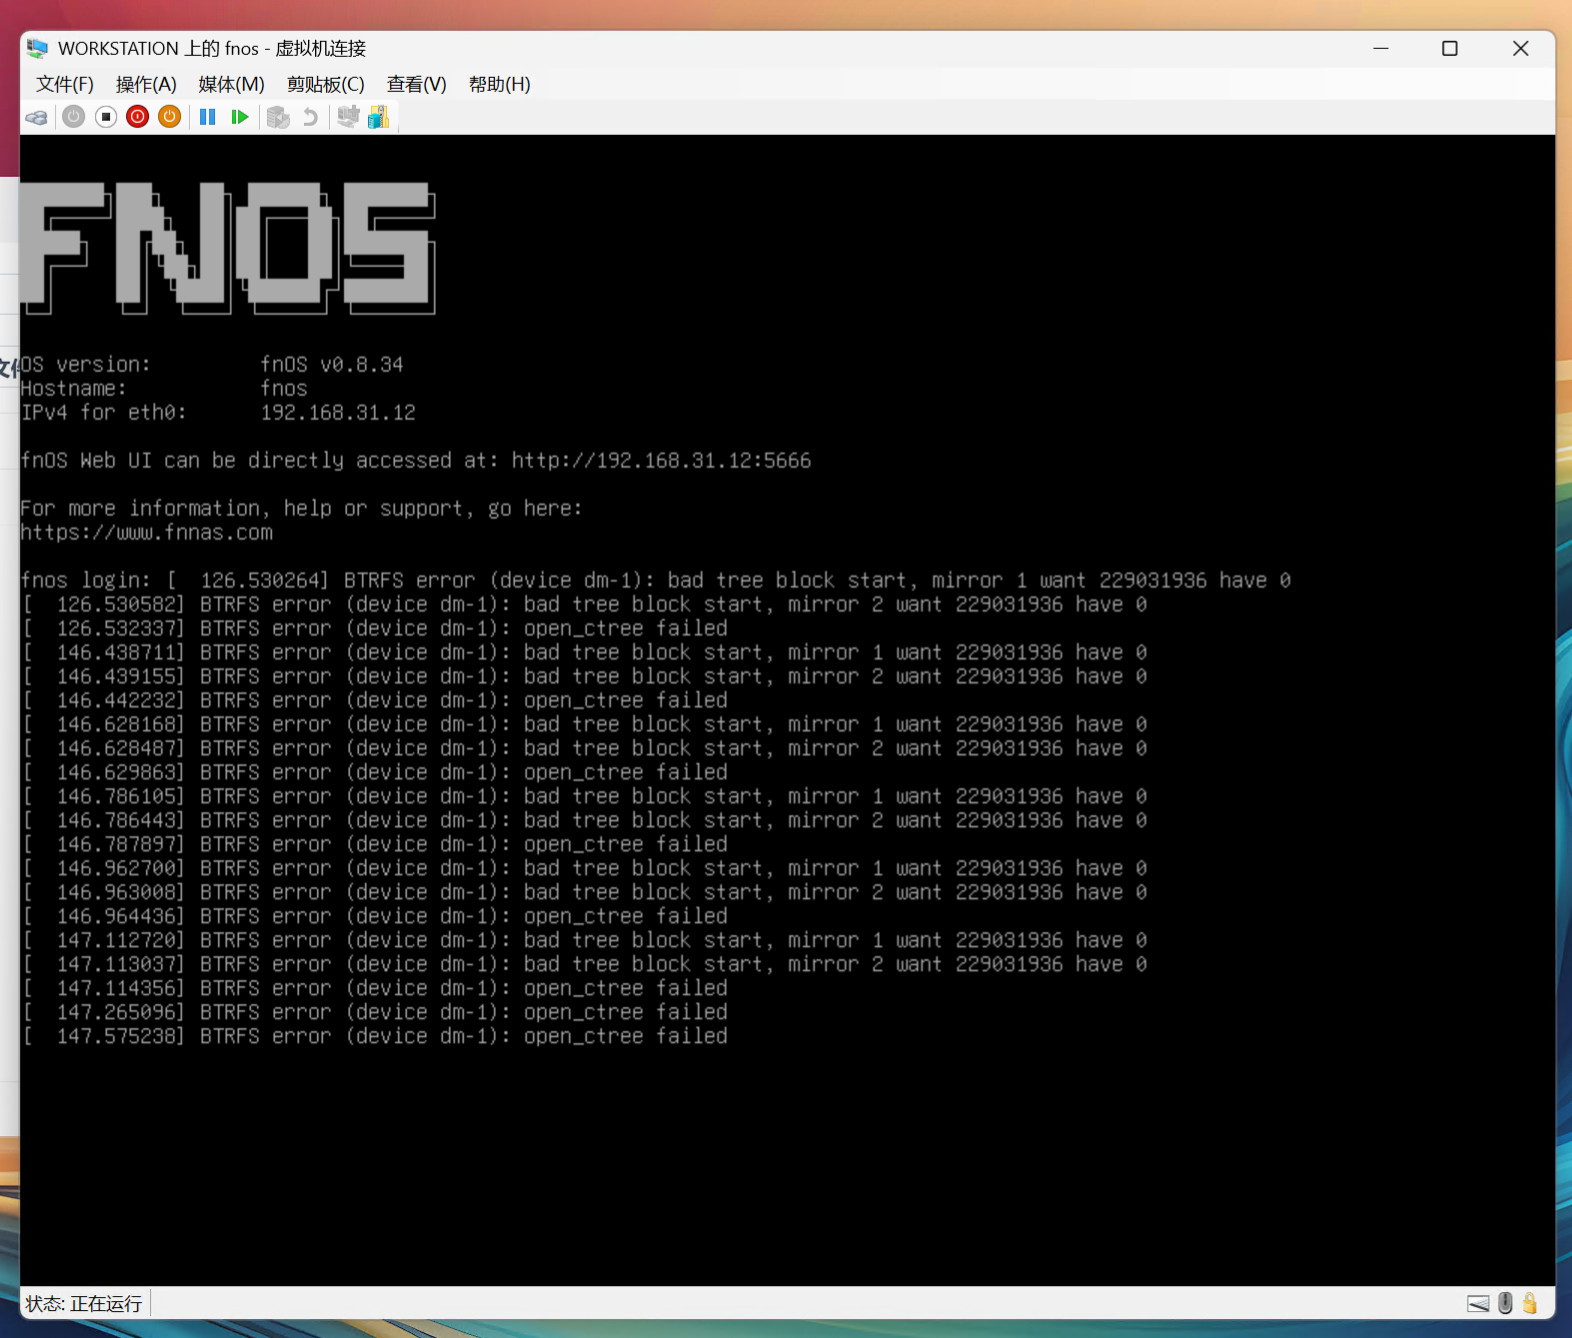Open the 媒体(M) menu
1572x1338 pixels.
231,85
